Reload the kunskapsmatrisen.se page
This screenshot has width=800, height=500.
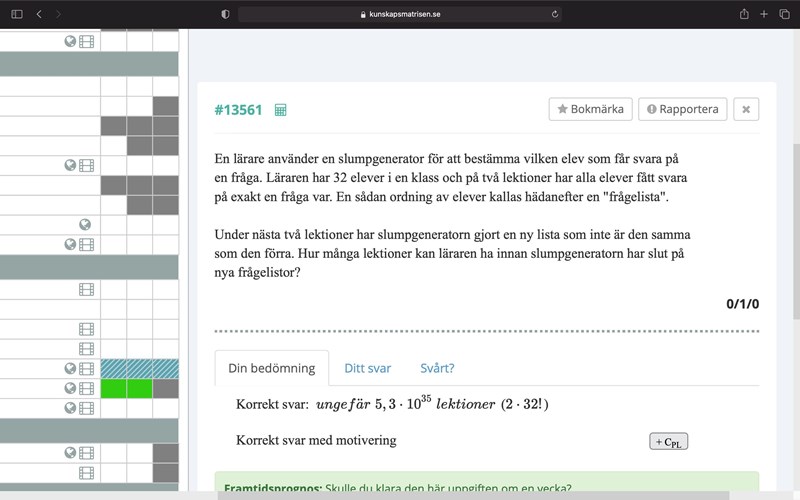click(x=555, y=14)
